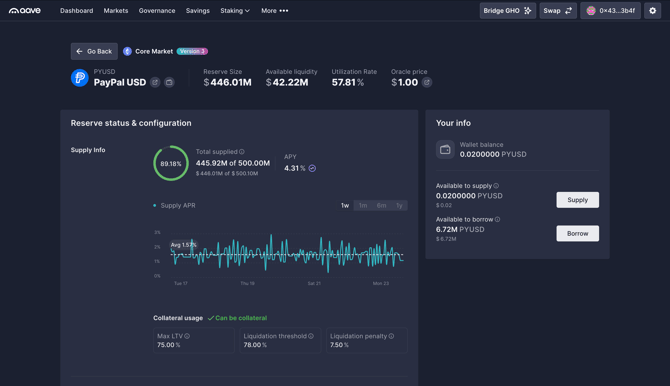Click add-to-wallet icon next to PayPal USD
This screenshot has width=670, height=386.
[169, 82]
